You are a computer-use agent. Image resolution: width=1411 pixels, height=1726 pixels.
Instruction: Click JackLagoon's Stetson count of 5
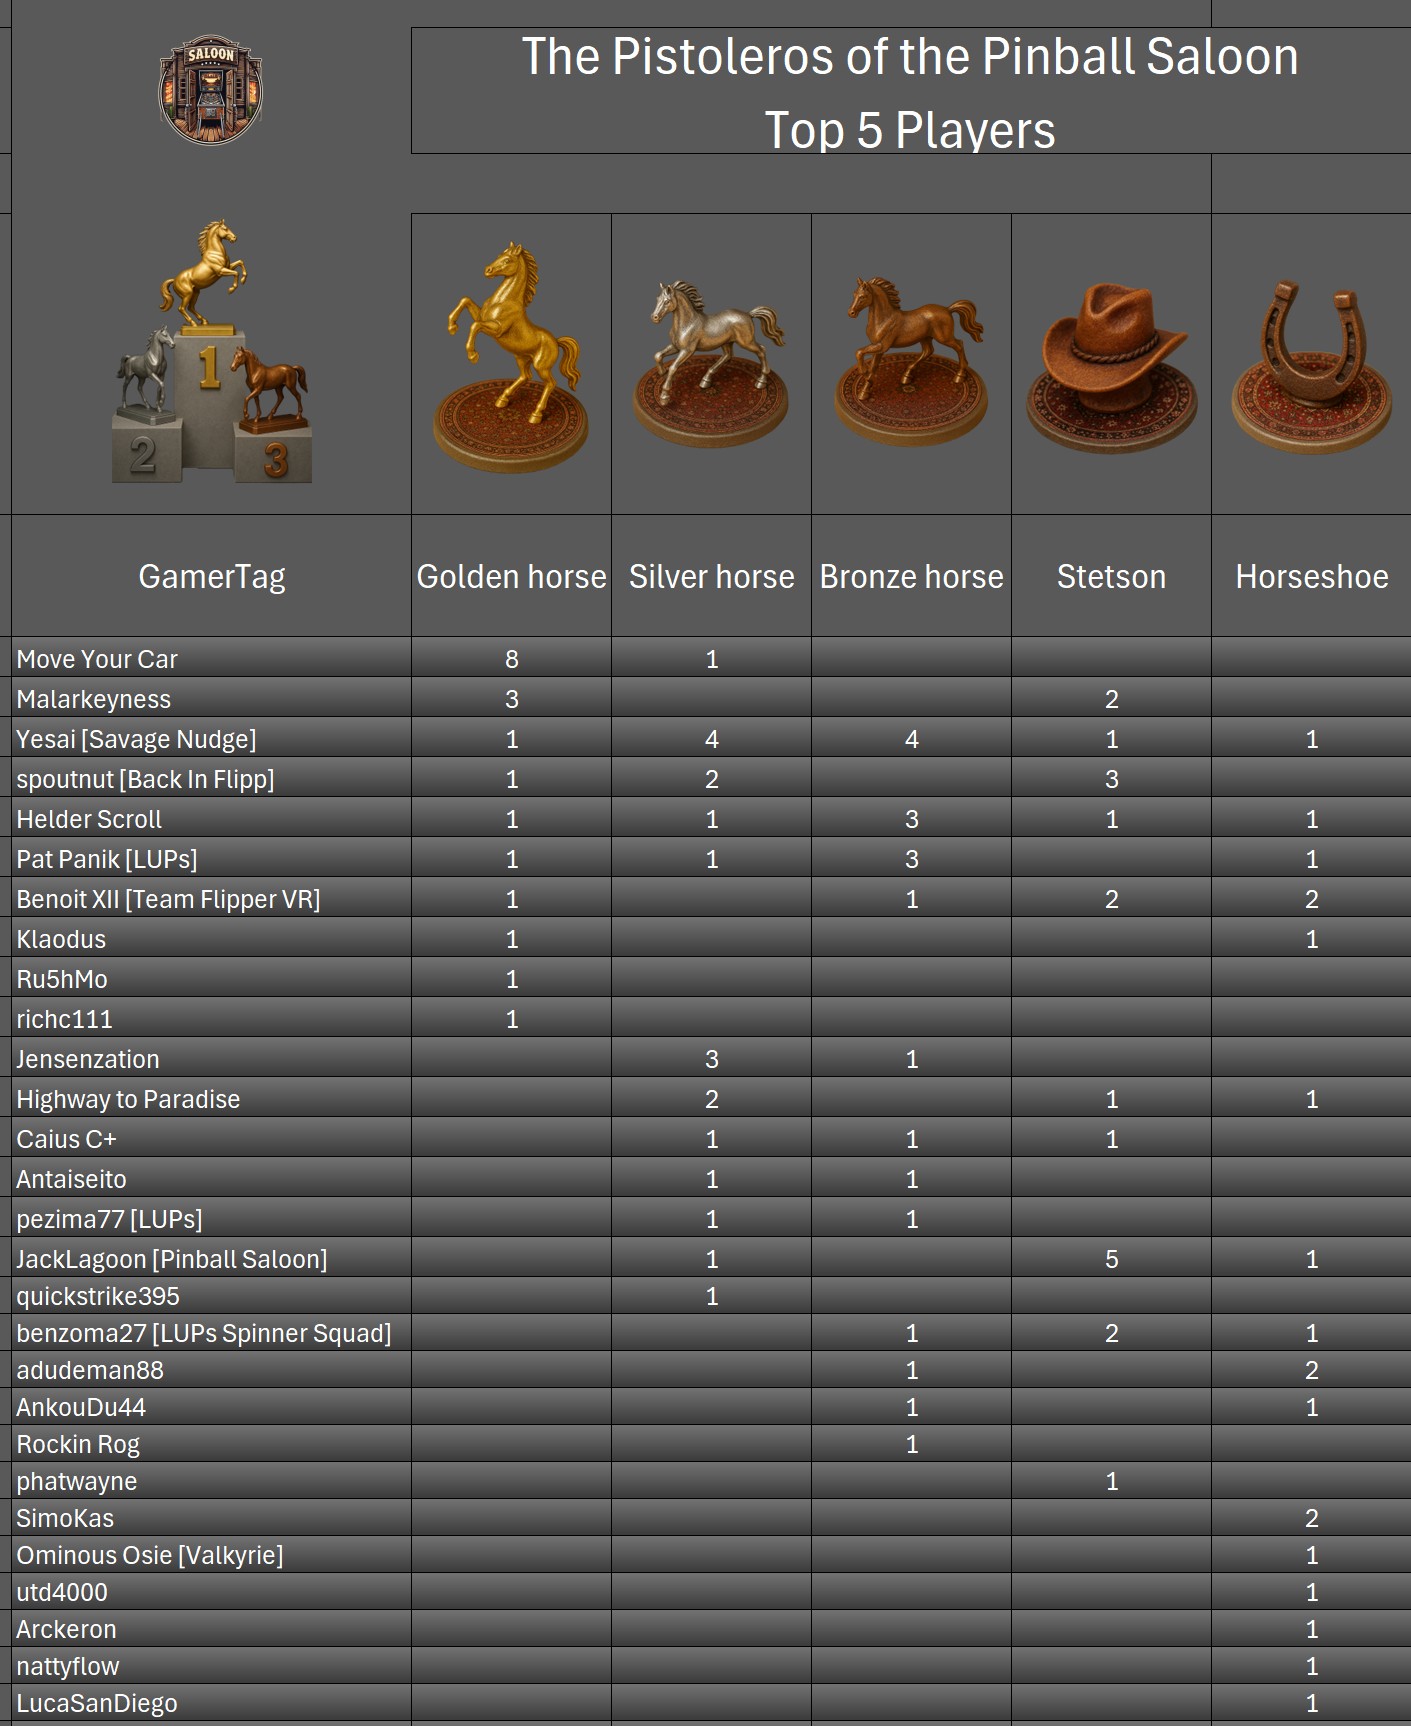[x=1111, y=1259]
